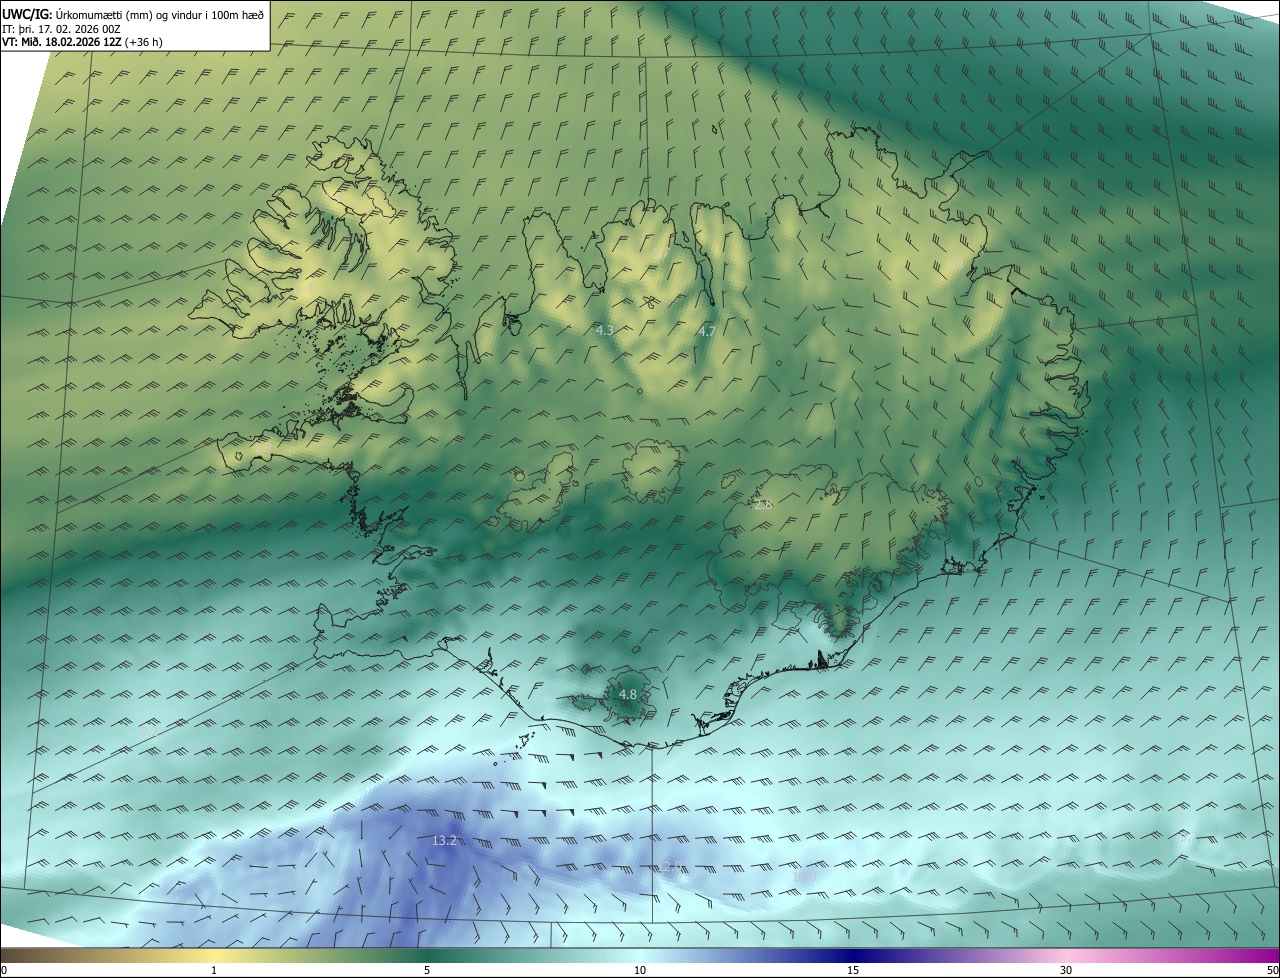Image resolution: width=1280 pixels, height=978 pixels.
Task: Click the color scale tick label "1"
Action: [214, 970]
